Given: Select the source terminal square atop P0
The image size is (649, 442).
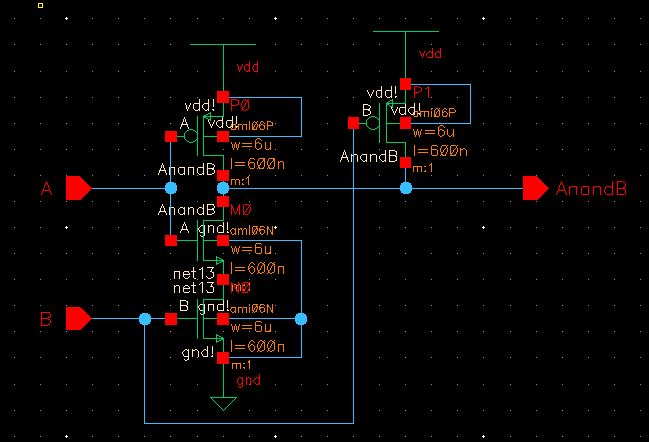Looking at the screenshot, I should pyautogui.click(x=223, y=97).
